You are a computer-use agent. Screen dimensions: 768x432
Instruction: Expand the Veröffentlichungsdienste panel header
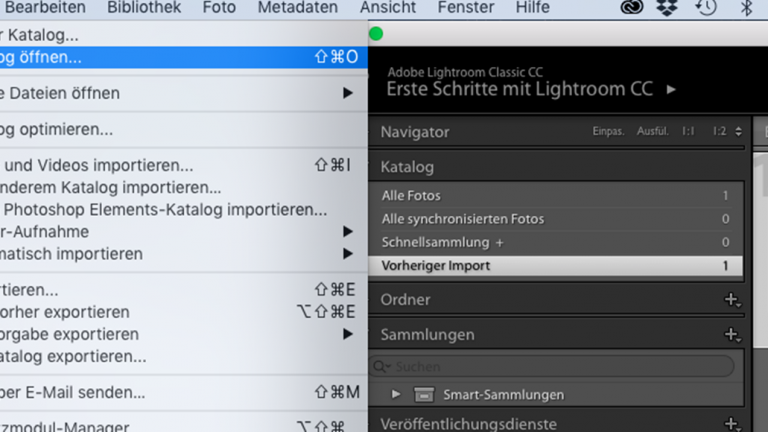coord(469,424)
